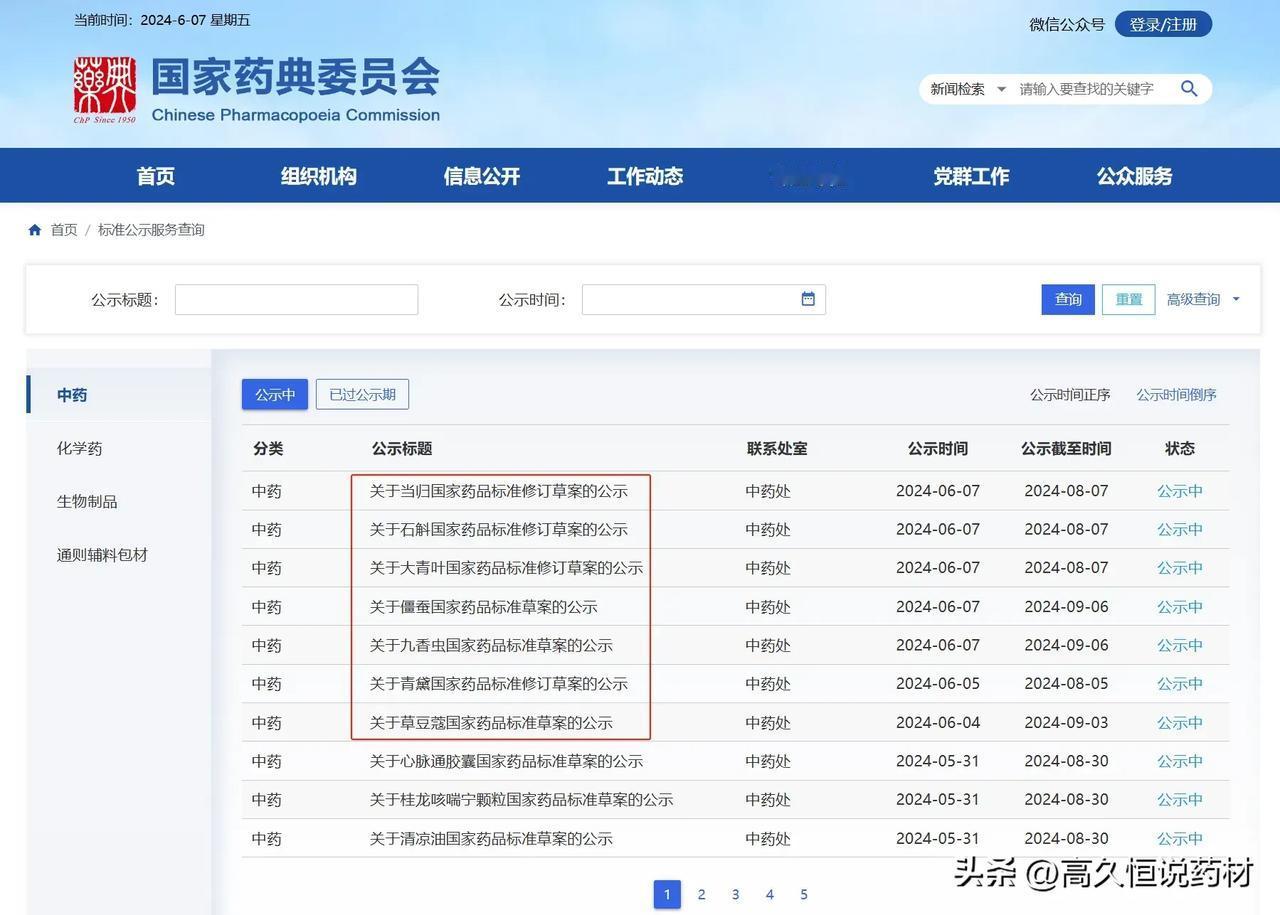Go to page 1 of results
Screen dimensions: 1280x915
(667, 894)
